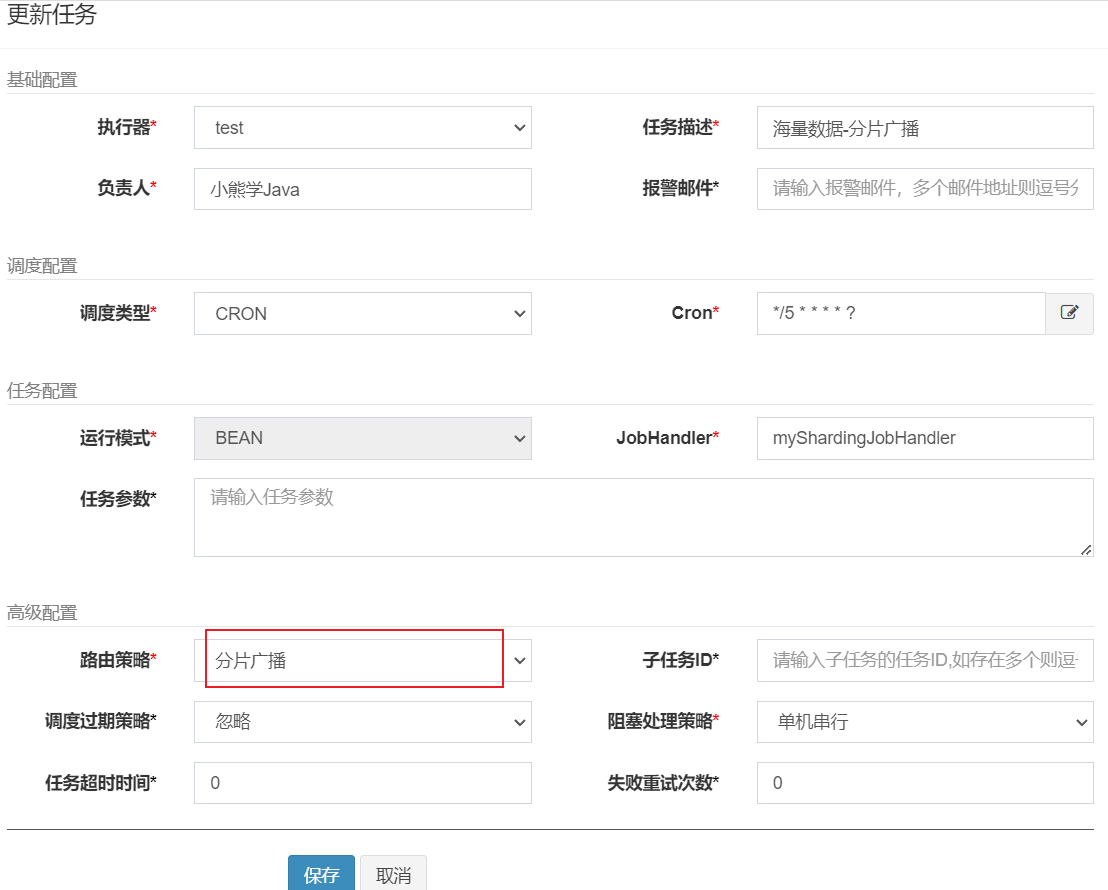Screen dimensions: 1108x890
Task: Open the 调度过期策略 dropdown showing 忽略
Action: tap(363, 722)
